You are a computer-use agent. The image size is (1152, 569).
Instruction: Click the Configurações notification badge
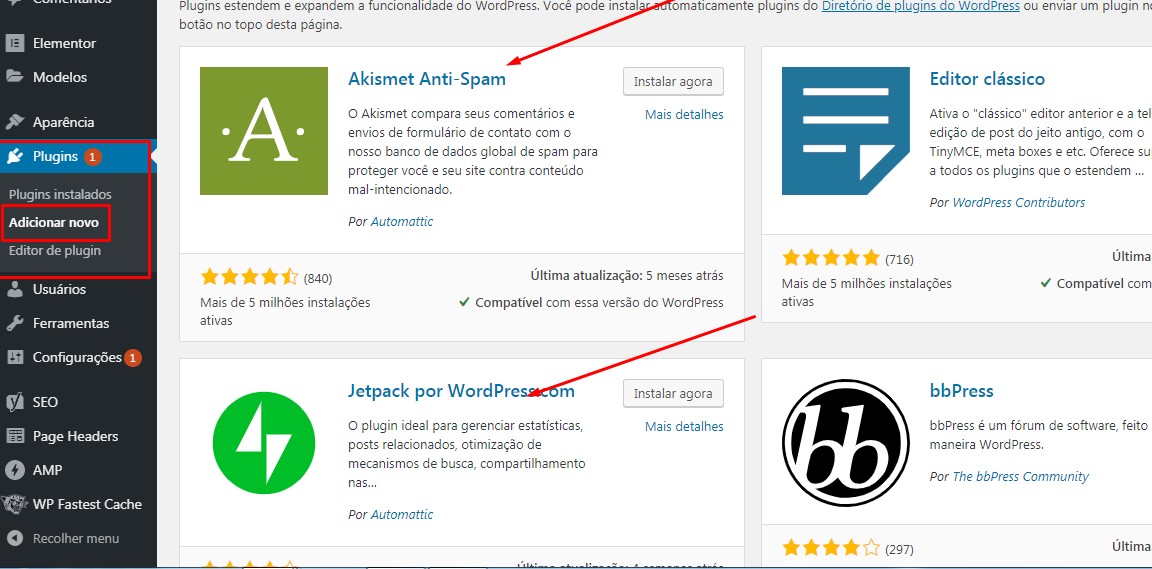pyautogui.click(x=132, y=358)
